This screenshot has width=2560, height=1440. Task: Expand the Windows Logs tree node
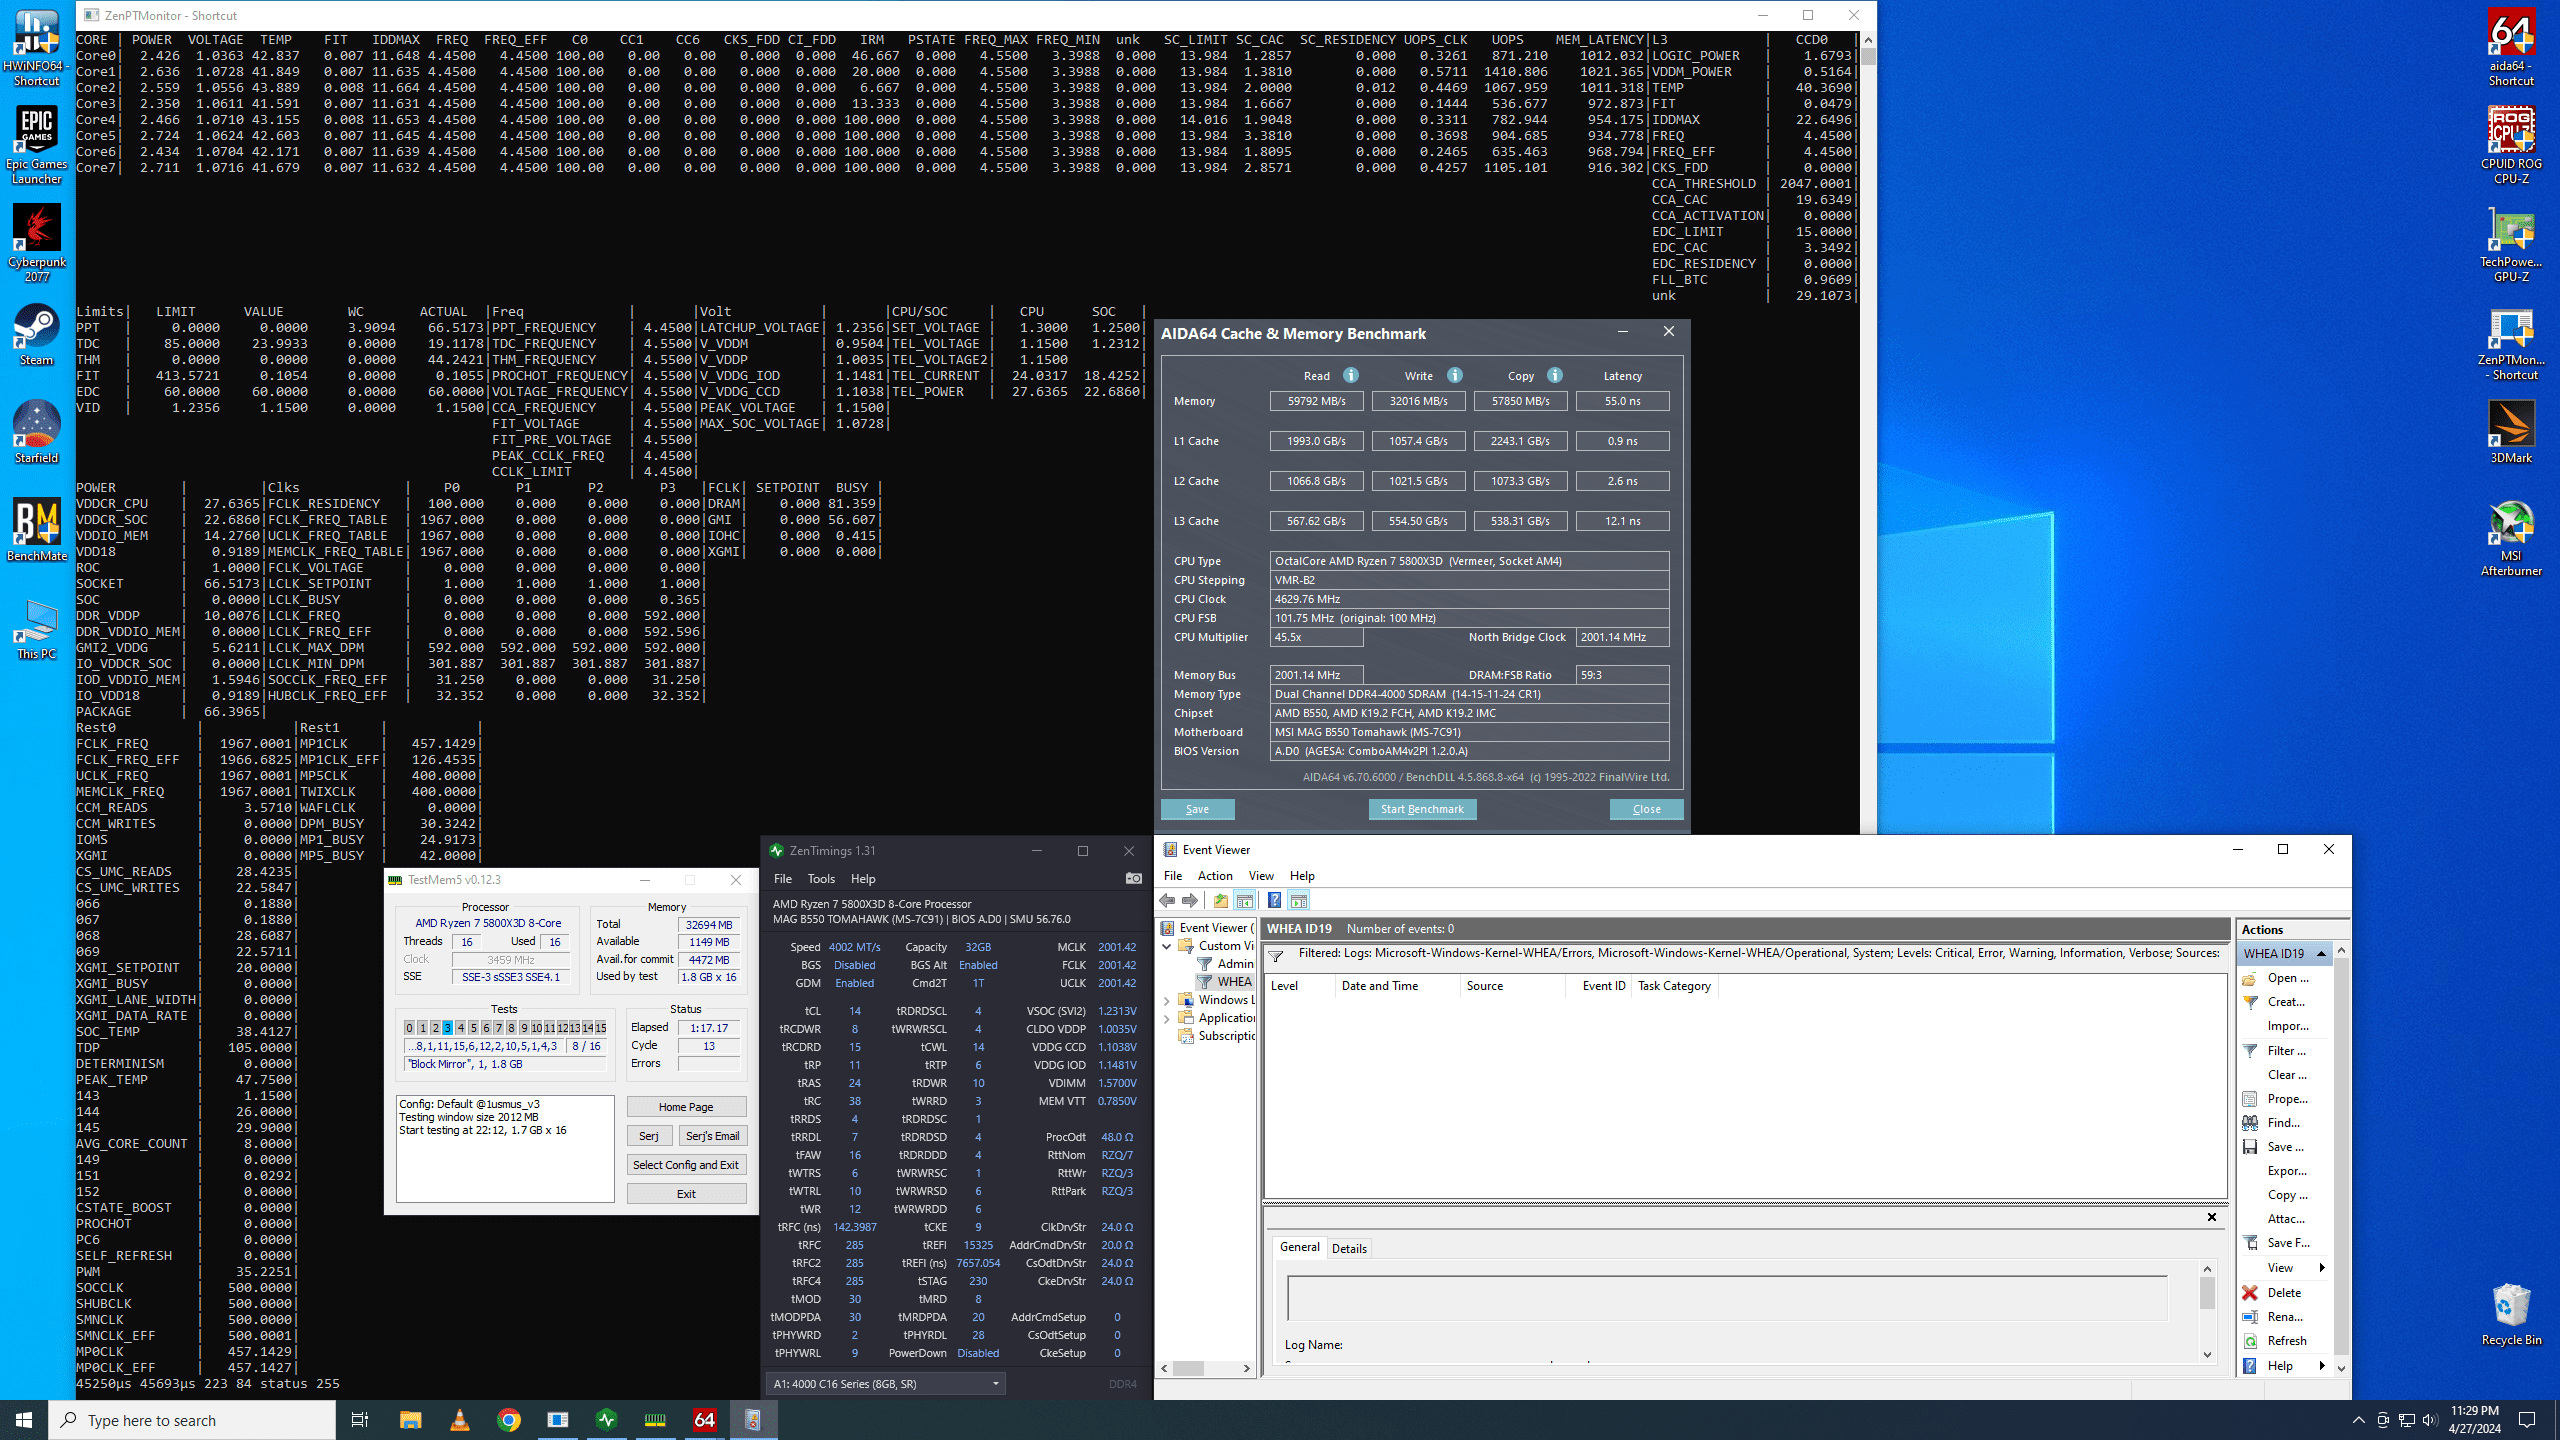click(x=1167, y=1000)
